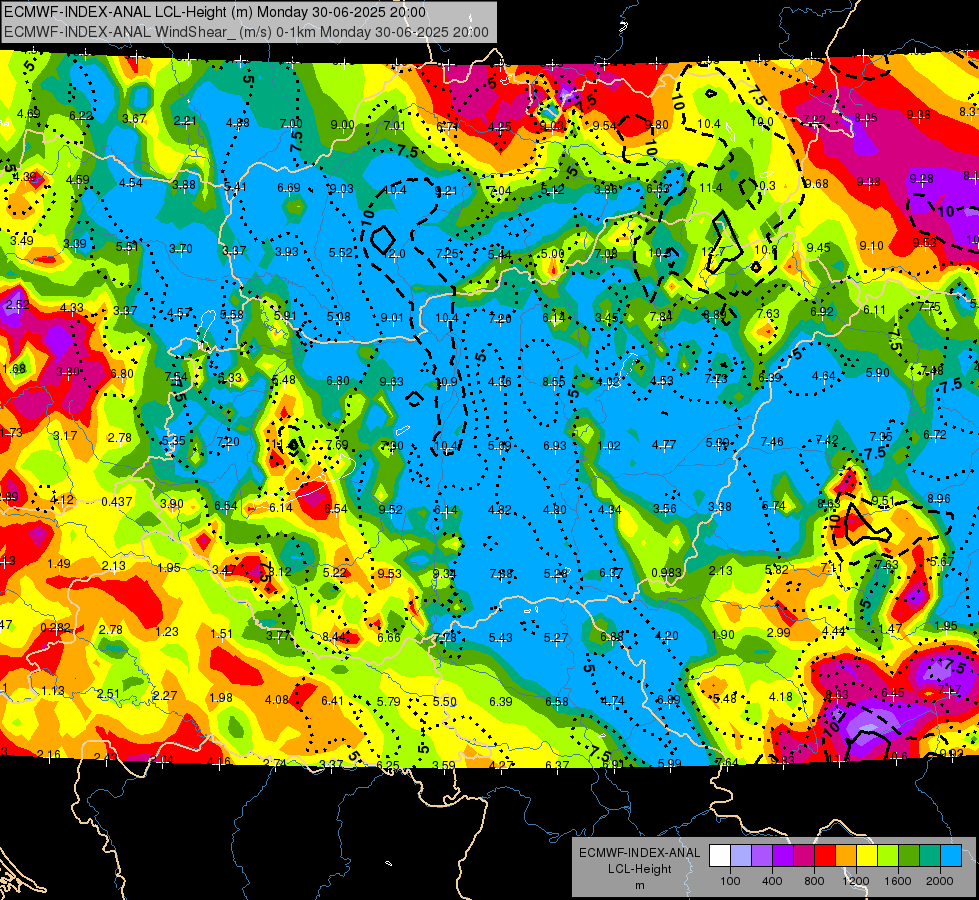Screen dimensions: 979x900
Task: Click the wind shear value 4.08
Action: tap(277, 700)
